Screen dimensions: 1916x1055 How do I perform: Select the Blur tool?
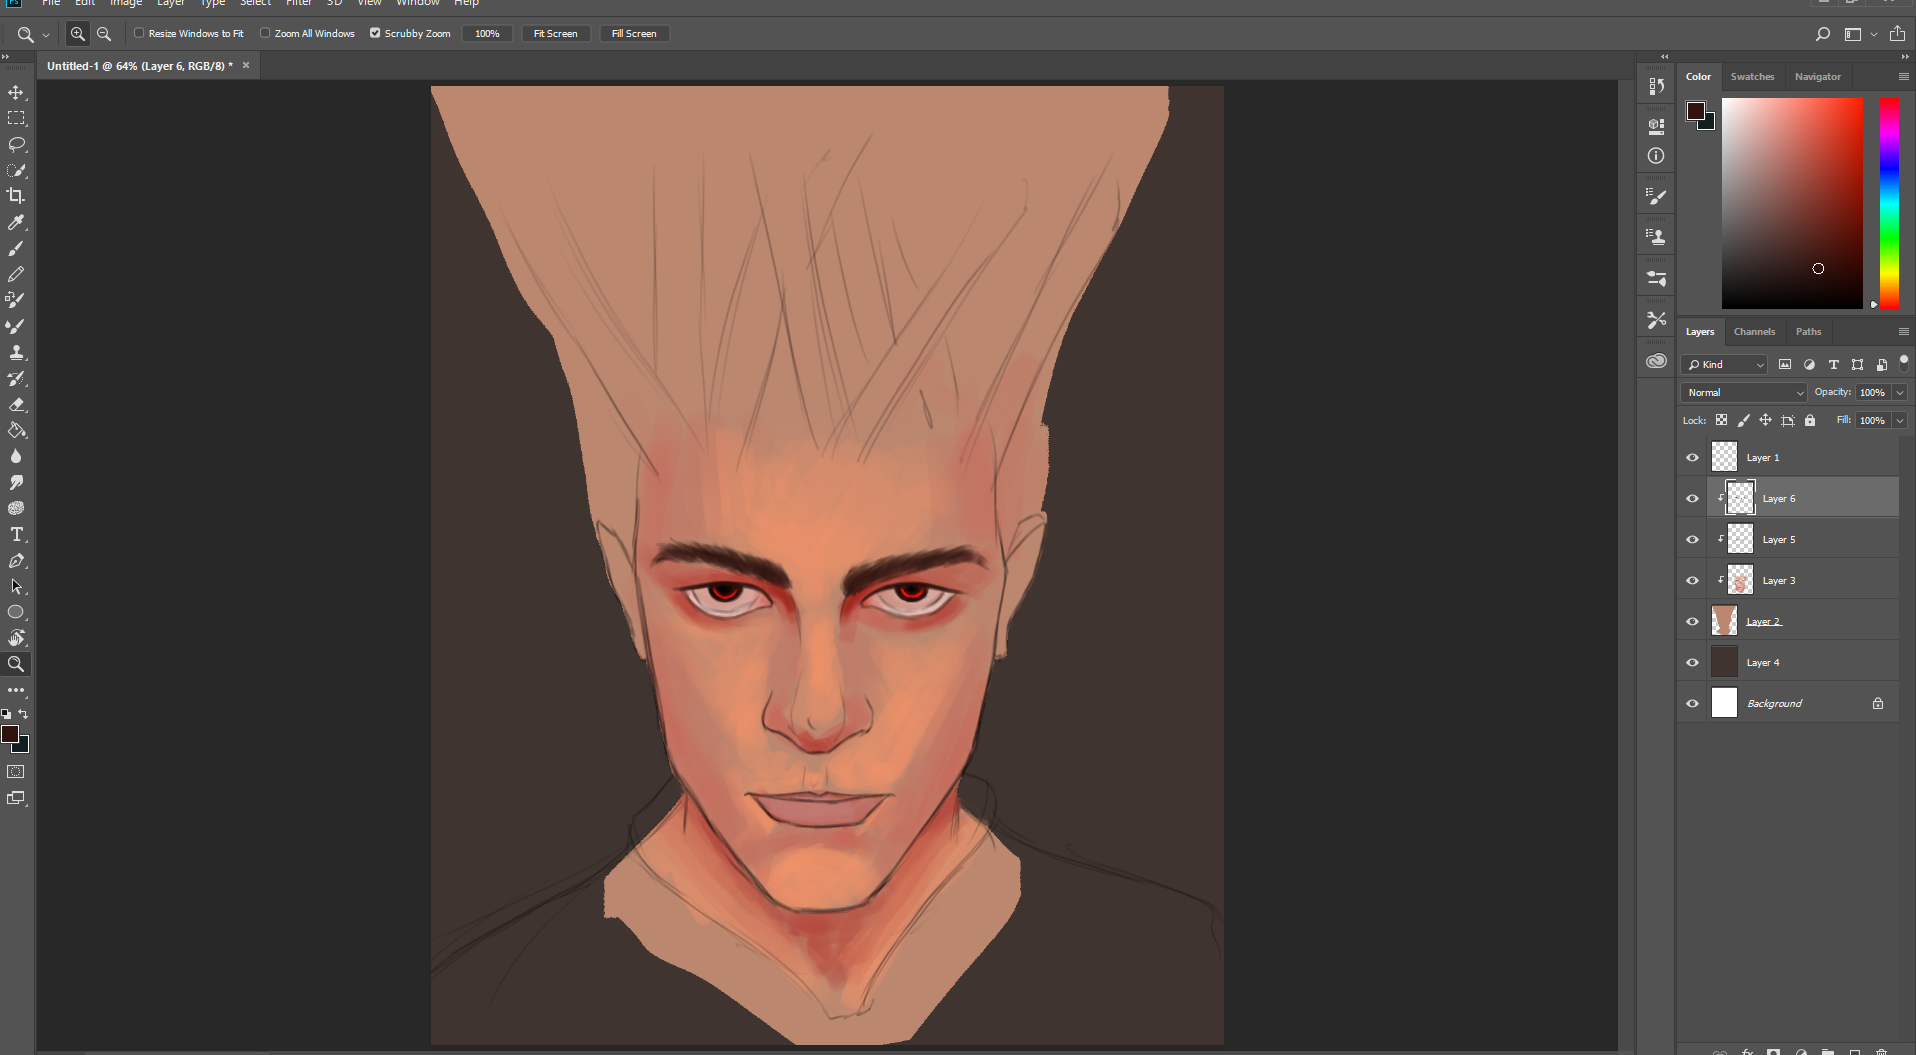(16, 456)
